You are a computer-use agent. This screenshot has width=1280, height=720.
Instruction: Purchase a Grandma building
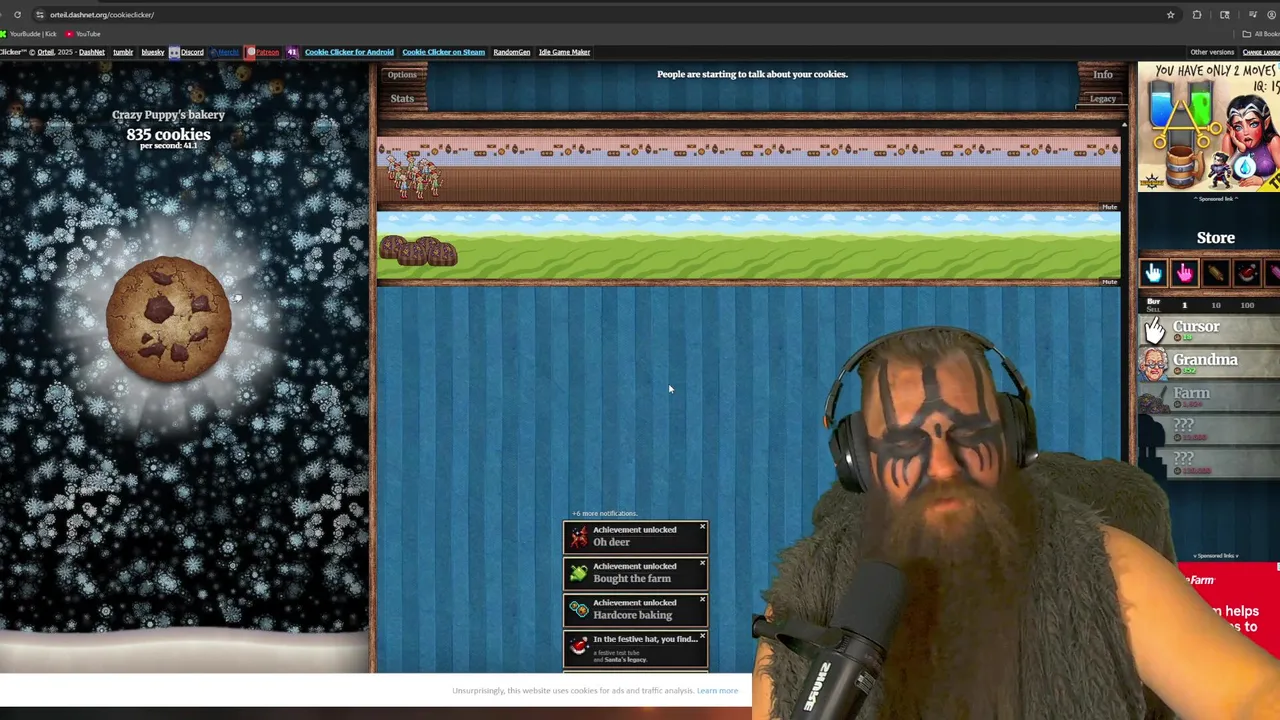click(x=1209, y=362)
